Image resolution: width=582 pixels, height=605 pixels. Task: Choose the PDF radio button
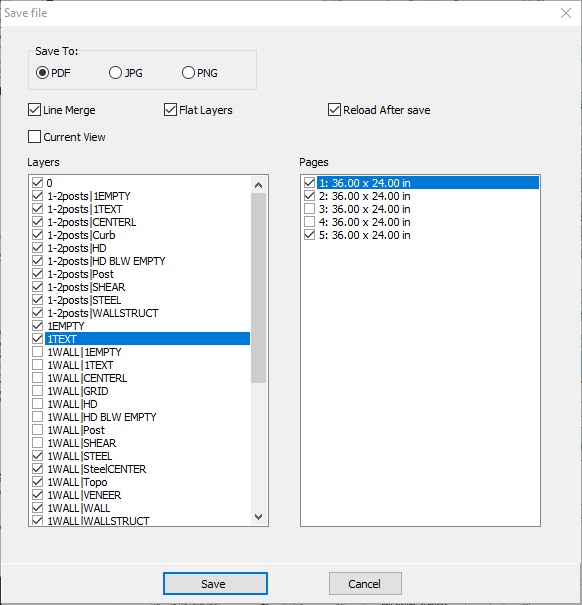tap(42, 73)
